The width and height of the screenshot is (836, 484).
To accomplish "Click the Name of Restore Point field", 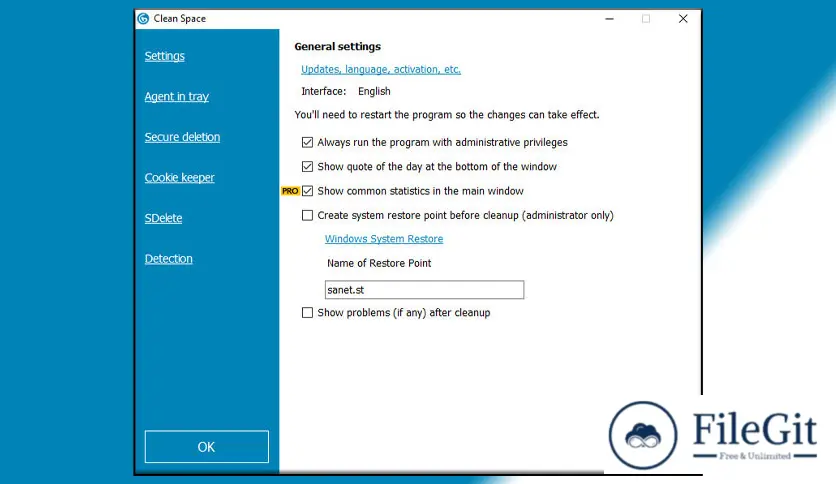I will pyautogui.click(x=424, y=290).
